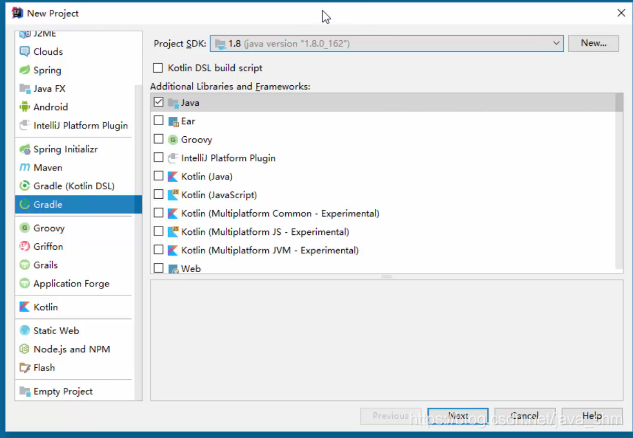Click the Gradle (Kotlin DSL) text label
This screenshot has height=438, width=633.
pyautogui.click(x=74, y=186)
